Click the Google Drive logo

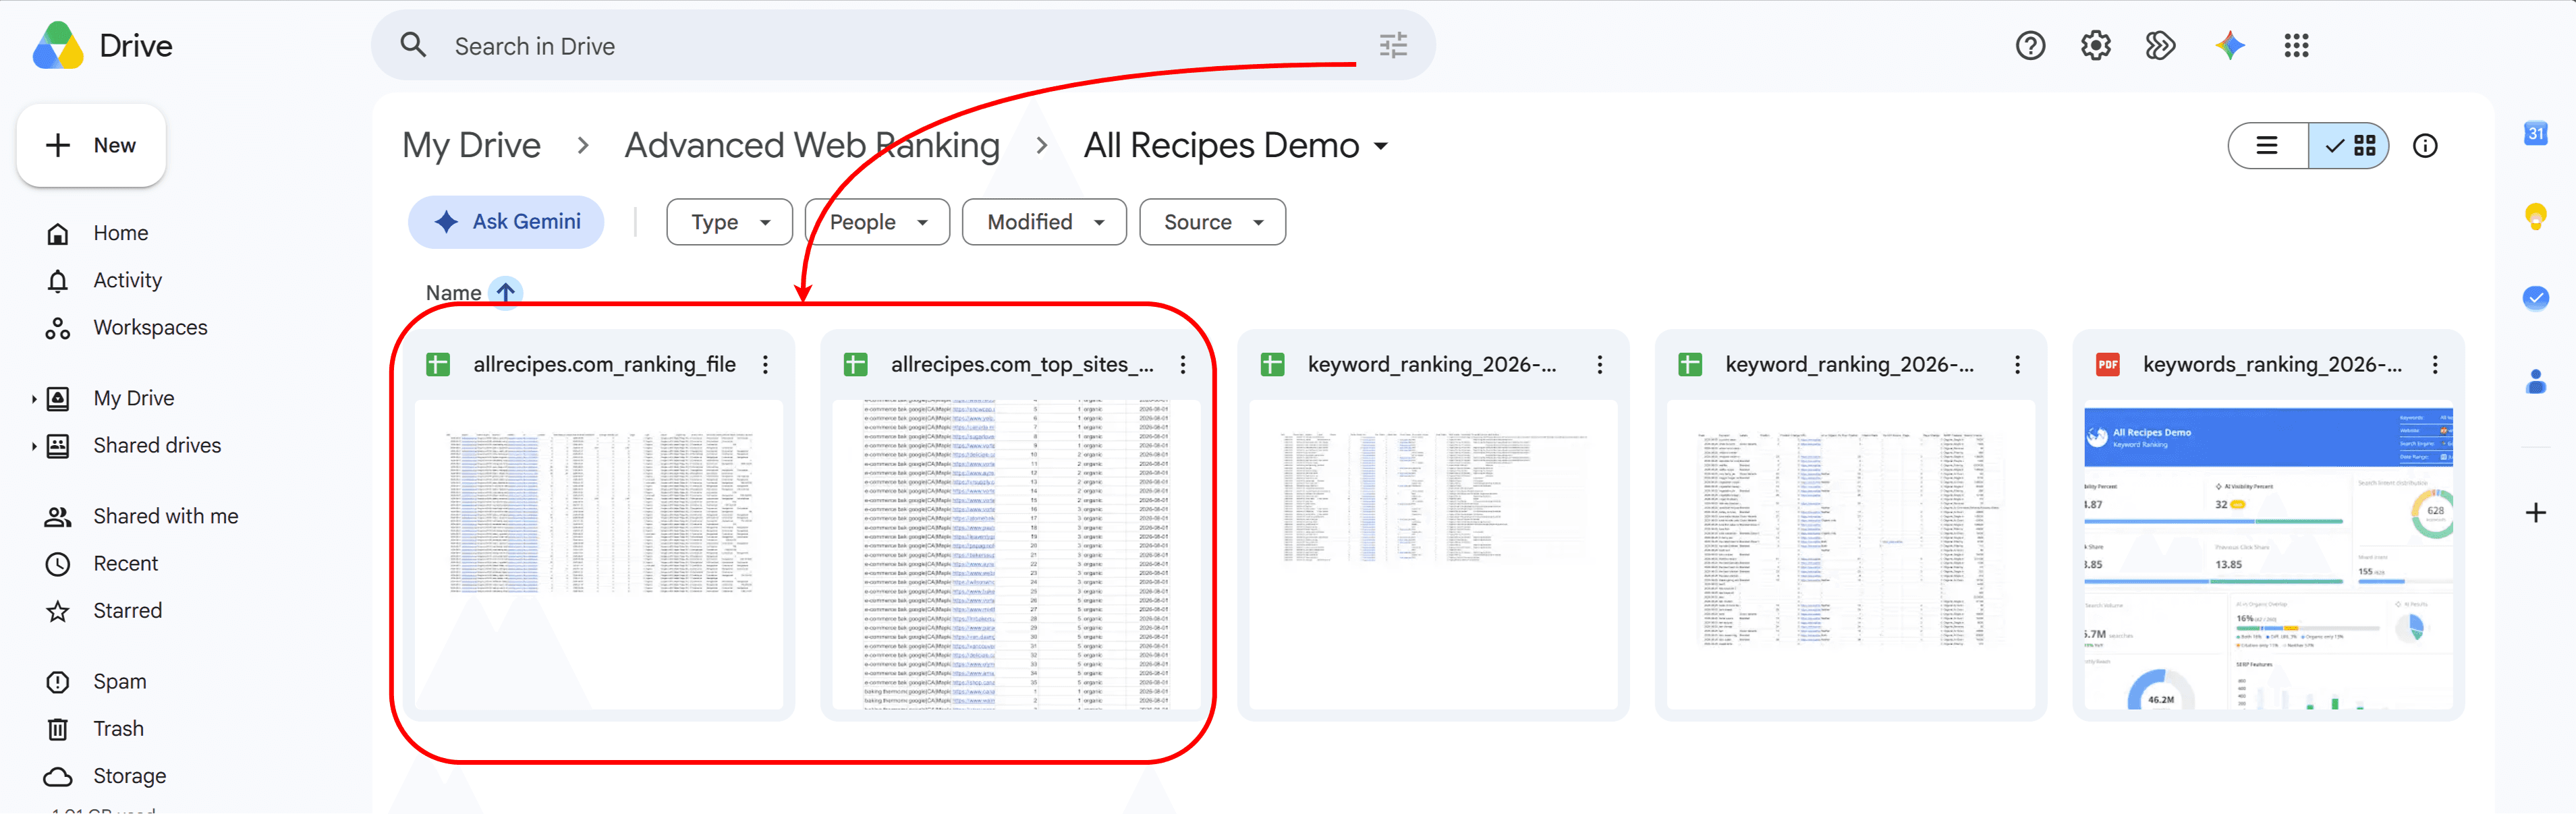tap(58, 46)
